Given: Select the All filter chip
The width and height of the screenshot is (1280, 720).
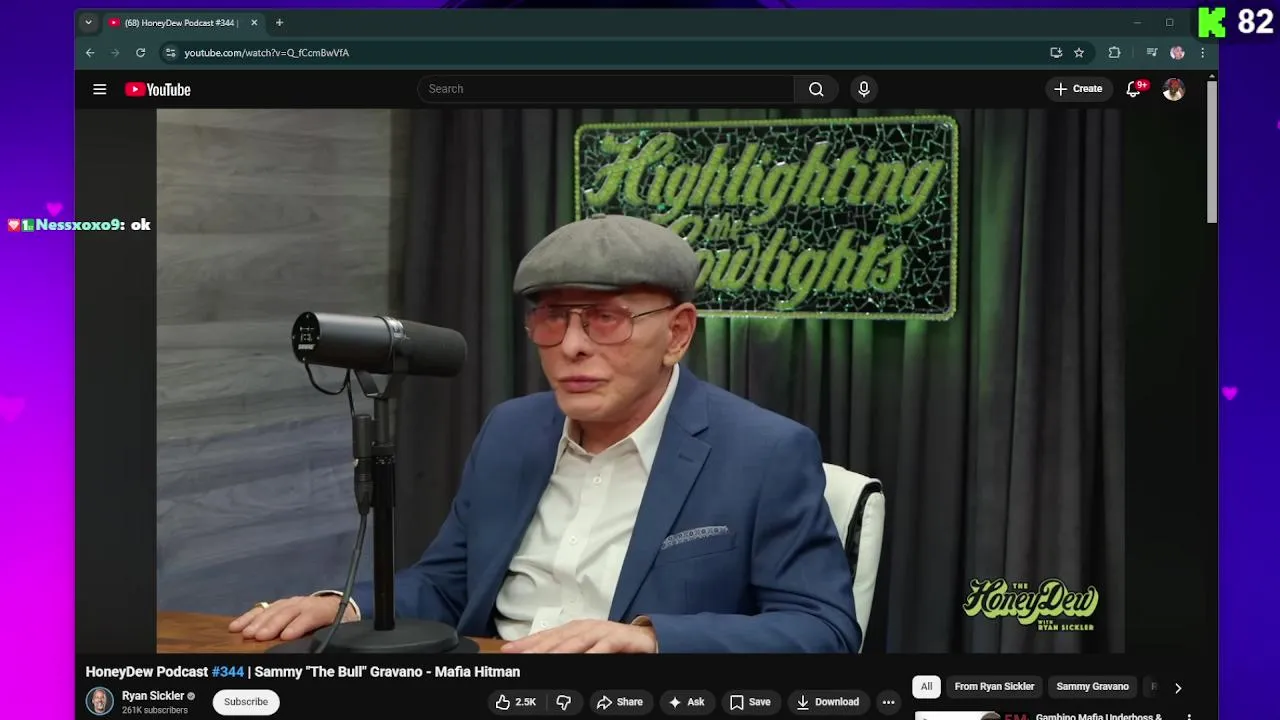Looking at the screenshot, I should click(x=926, y=687).
